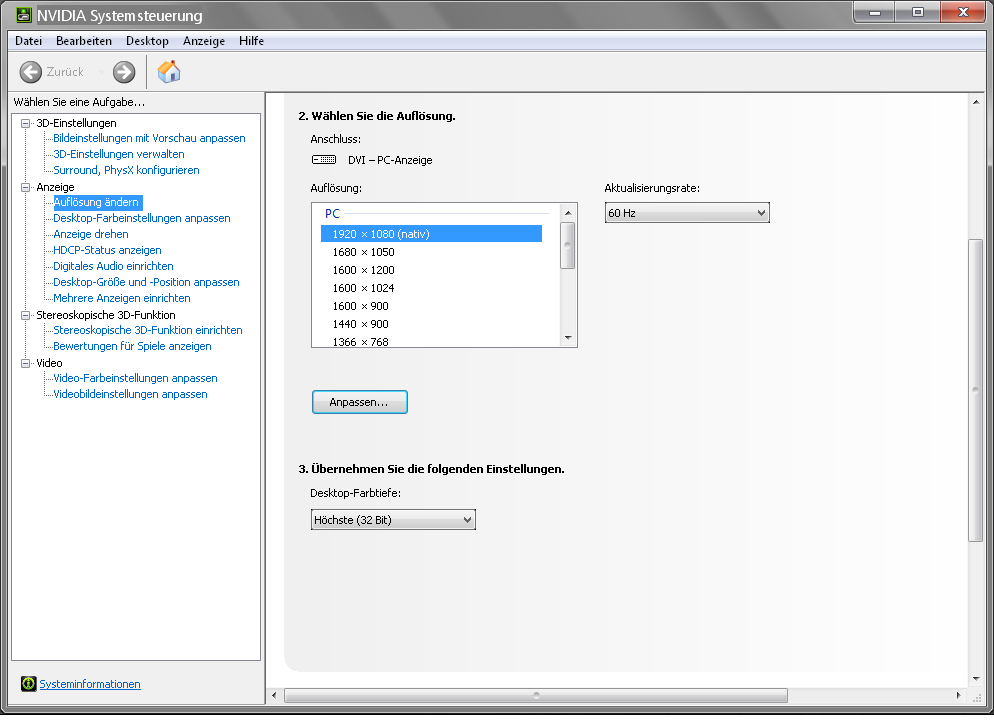994x720 pixels.
Task: Open Digitales Audio einrichten
Action: [113, 266]
